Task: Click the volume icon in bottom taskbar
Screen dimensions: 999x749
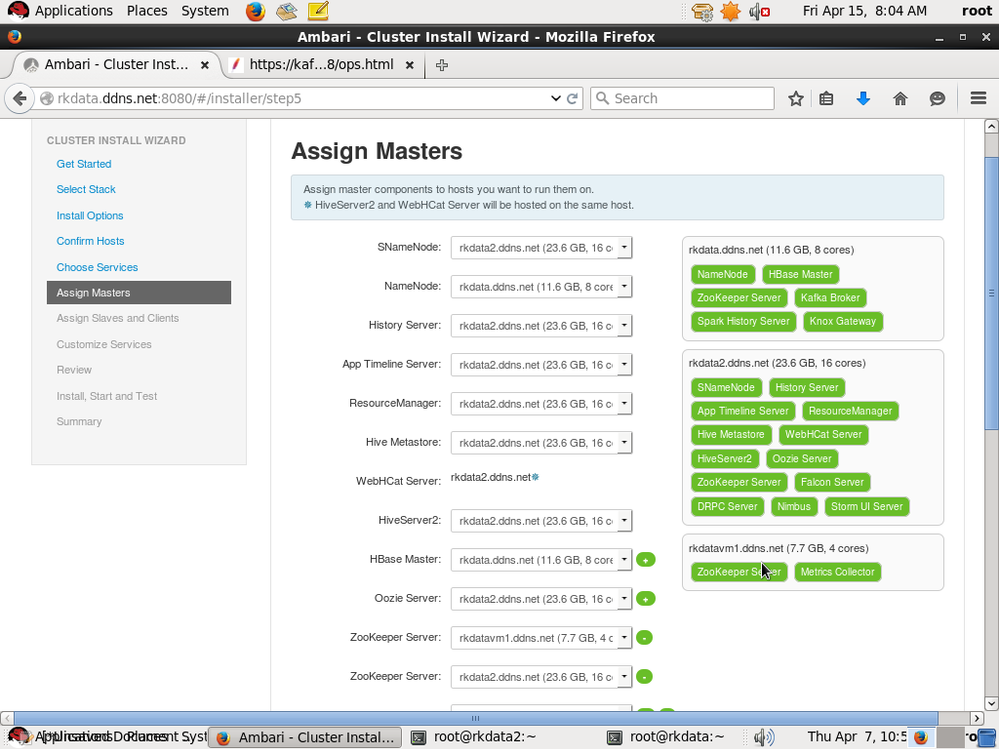Action: (x=763, y=737)
